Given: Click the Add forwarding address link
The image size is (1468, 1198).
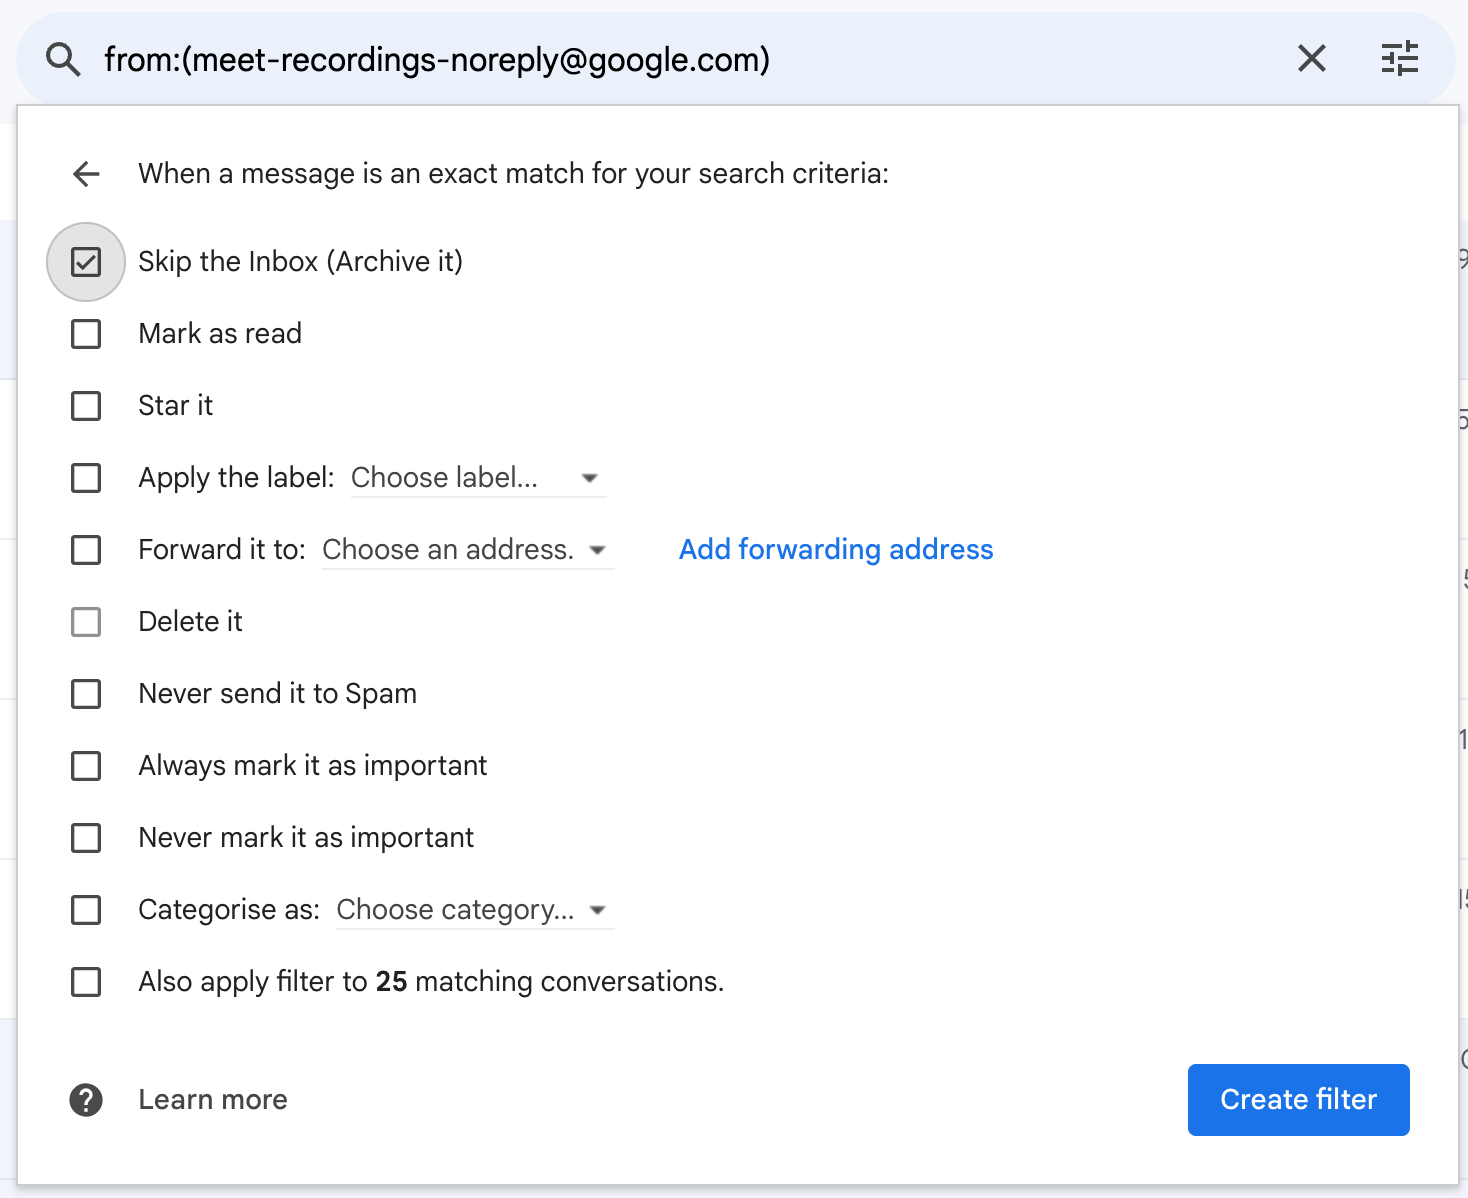Looking at the screenshot, I should click(836, 550).
